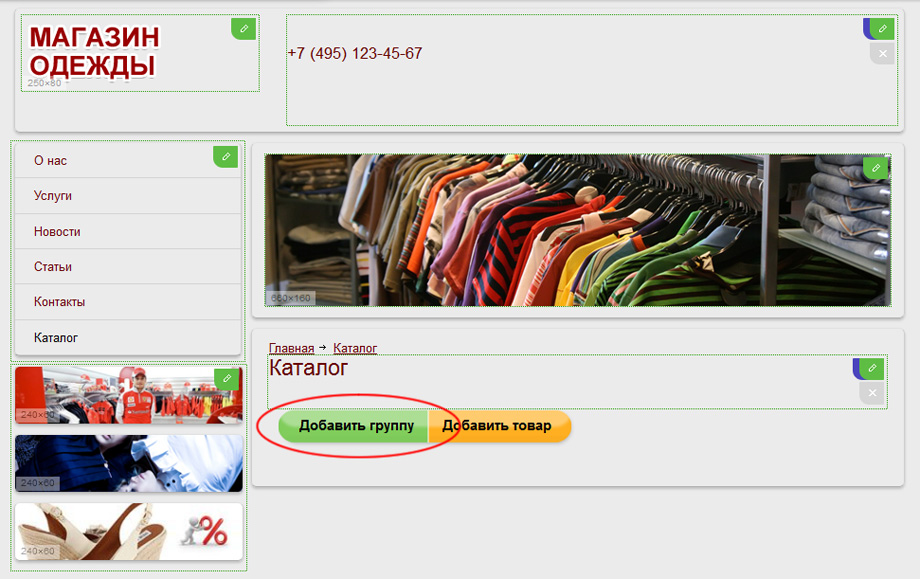920x579 pixels.
Task: Select Каталог in the left menu
Action: (x=56, y=338)
